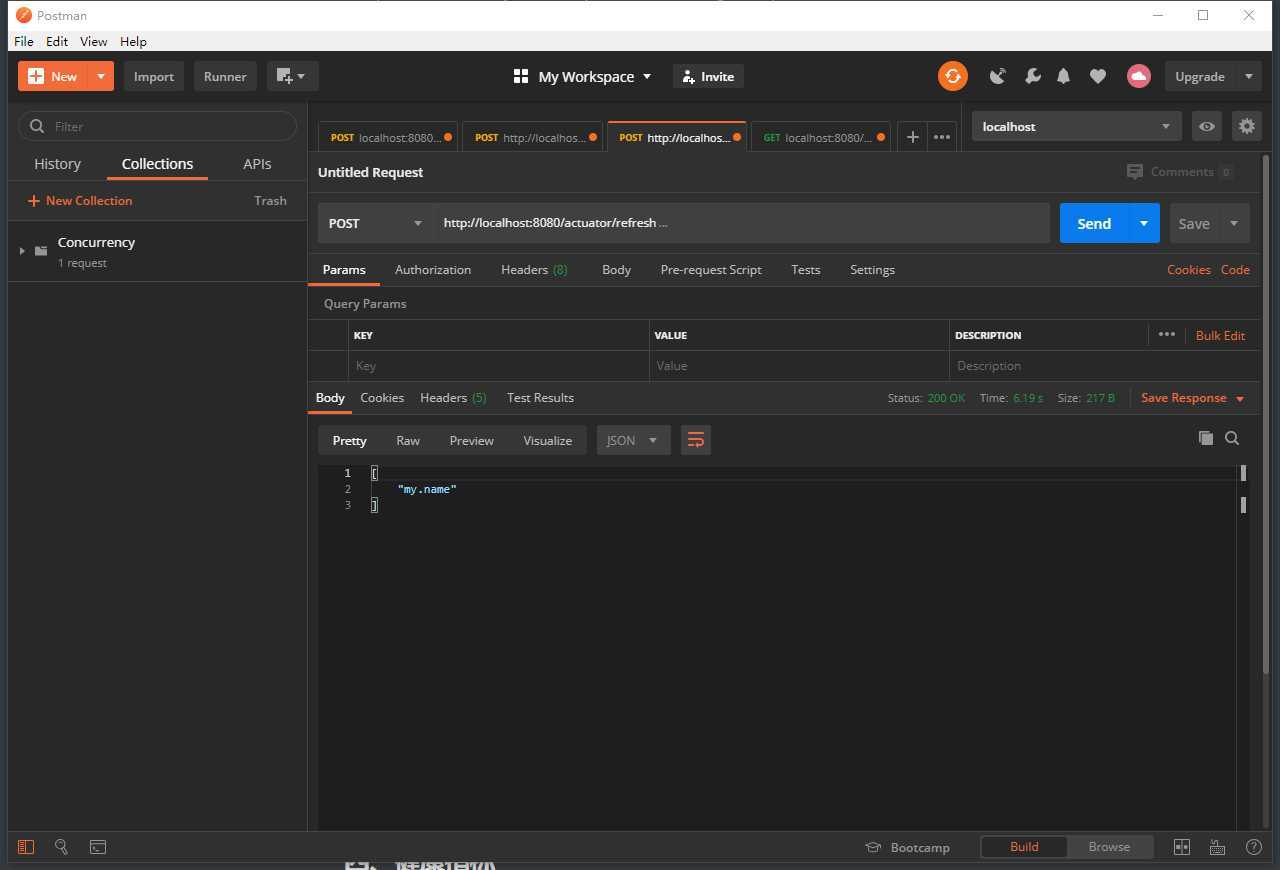Open the View menu
The image size is (1280, 870).
[x=93, y=41]
